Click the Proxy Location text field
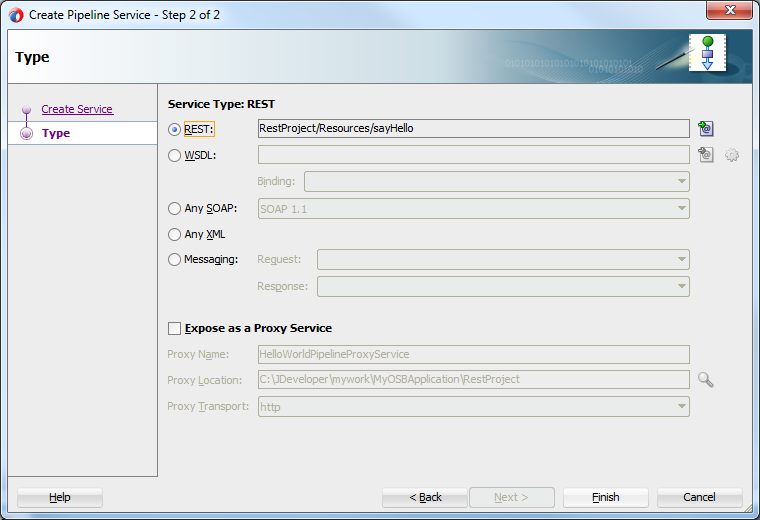760x520 pixels. click(x=474, y=379)
